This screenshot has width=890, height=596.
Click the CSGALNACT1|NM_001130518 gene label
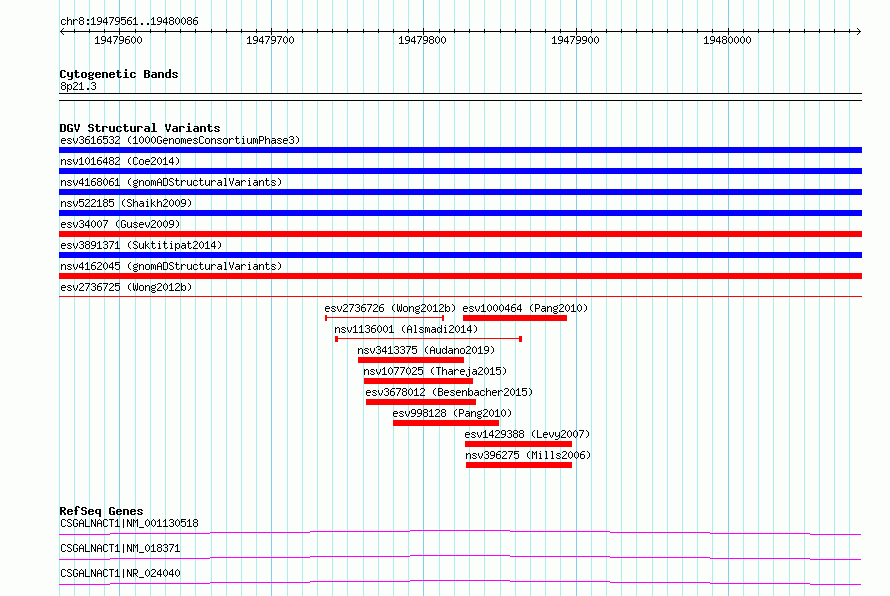[129, 523]
